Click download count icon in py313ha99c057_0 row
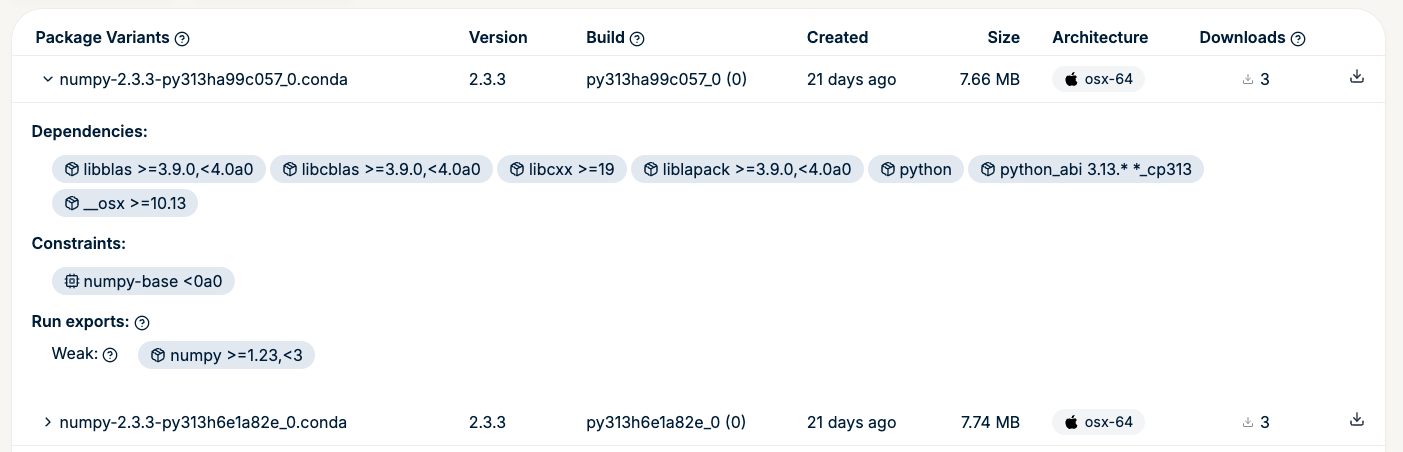This screenshot has height=452, width=1403. click(x=1248, y=79)
